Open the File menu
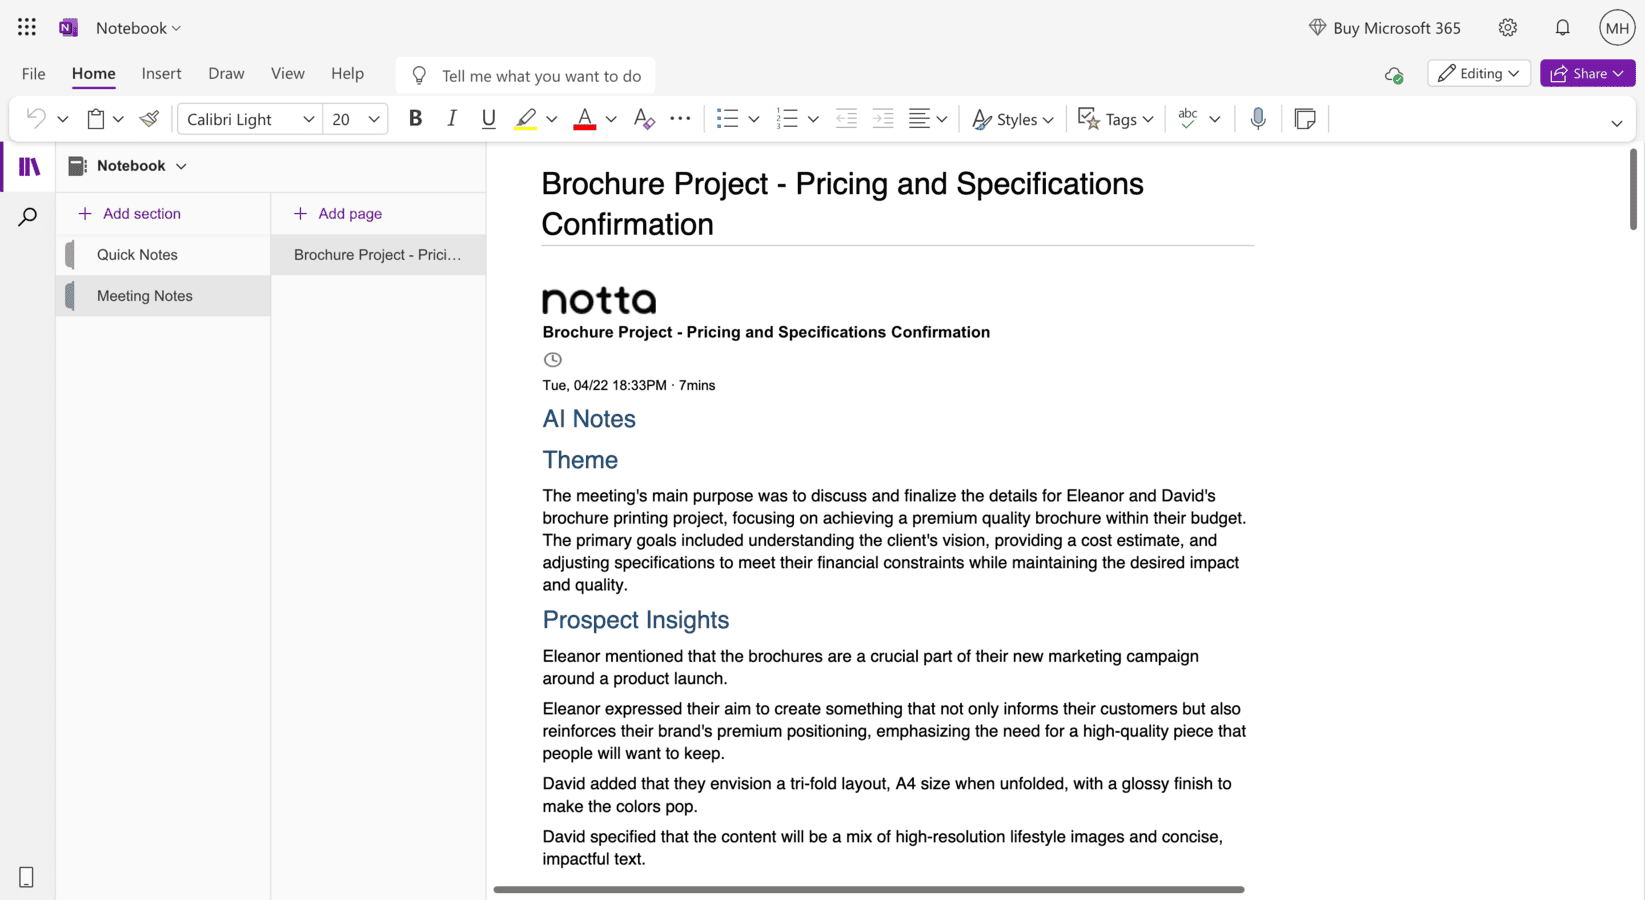The width and height of the screenshot is (1645, 900). point(33,73)
